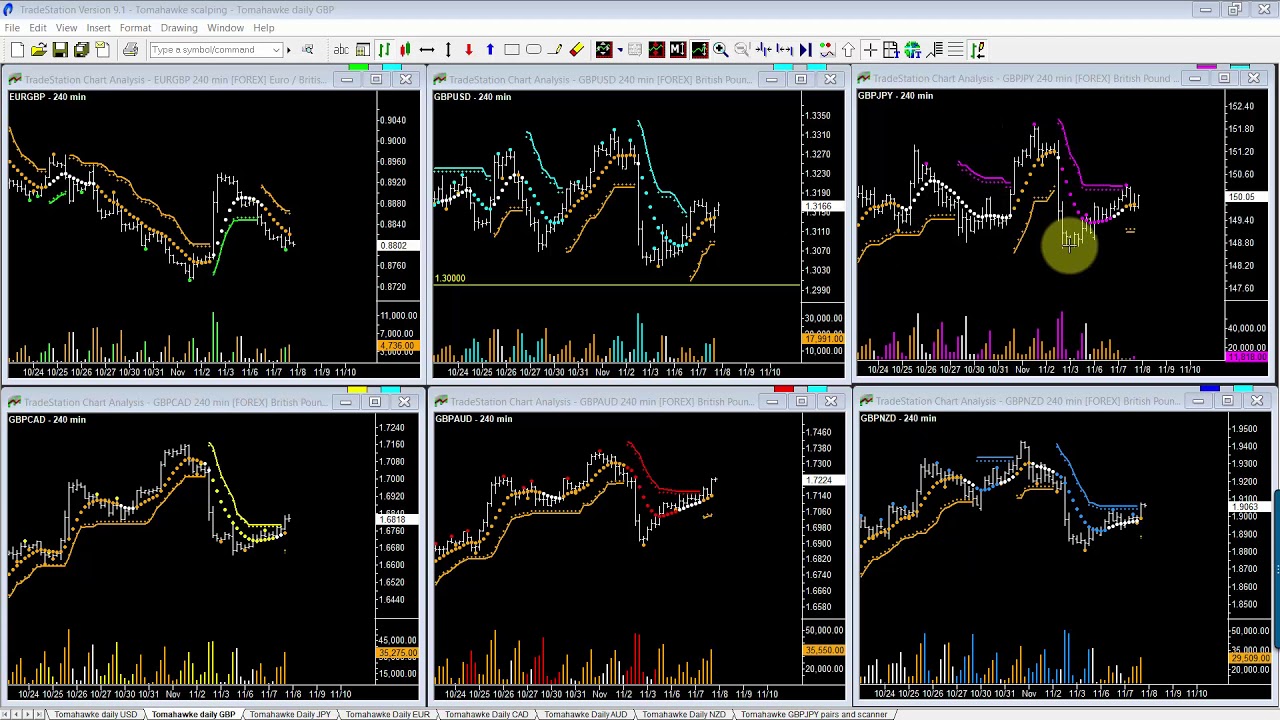The height and width of the screenshot is (720, 1280).
Task: Switch to Tomahawke Daily EUR tab
Action: tap(387, 714)
